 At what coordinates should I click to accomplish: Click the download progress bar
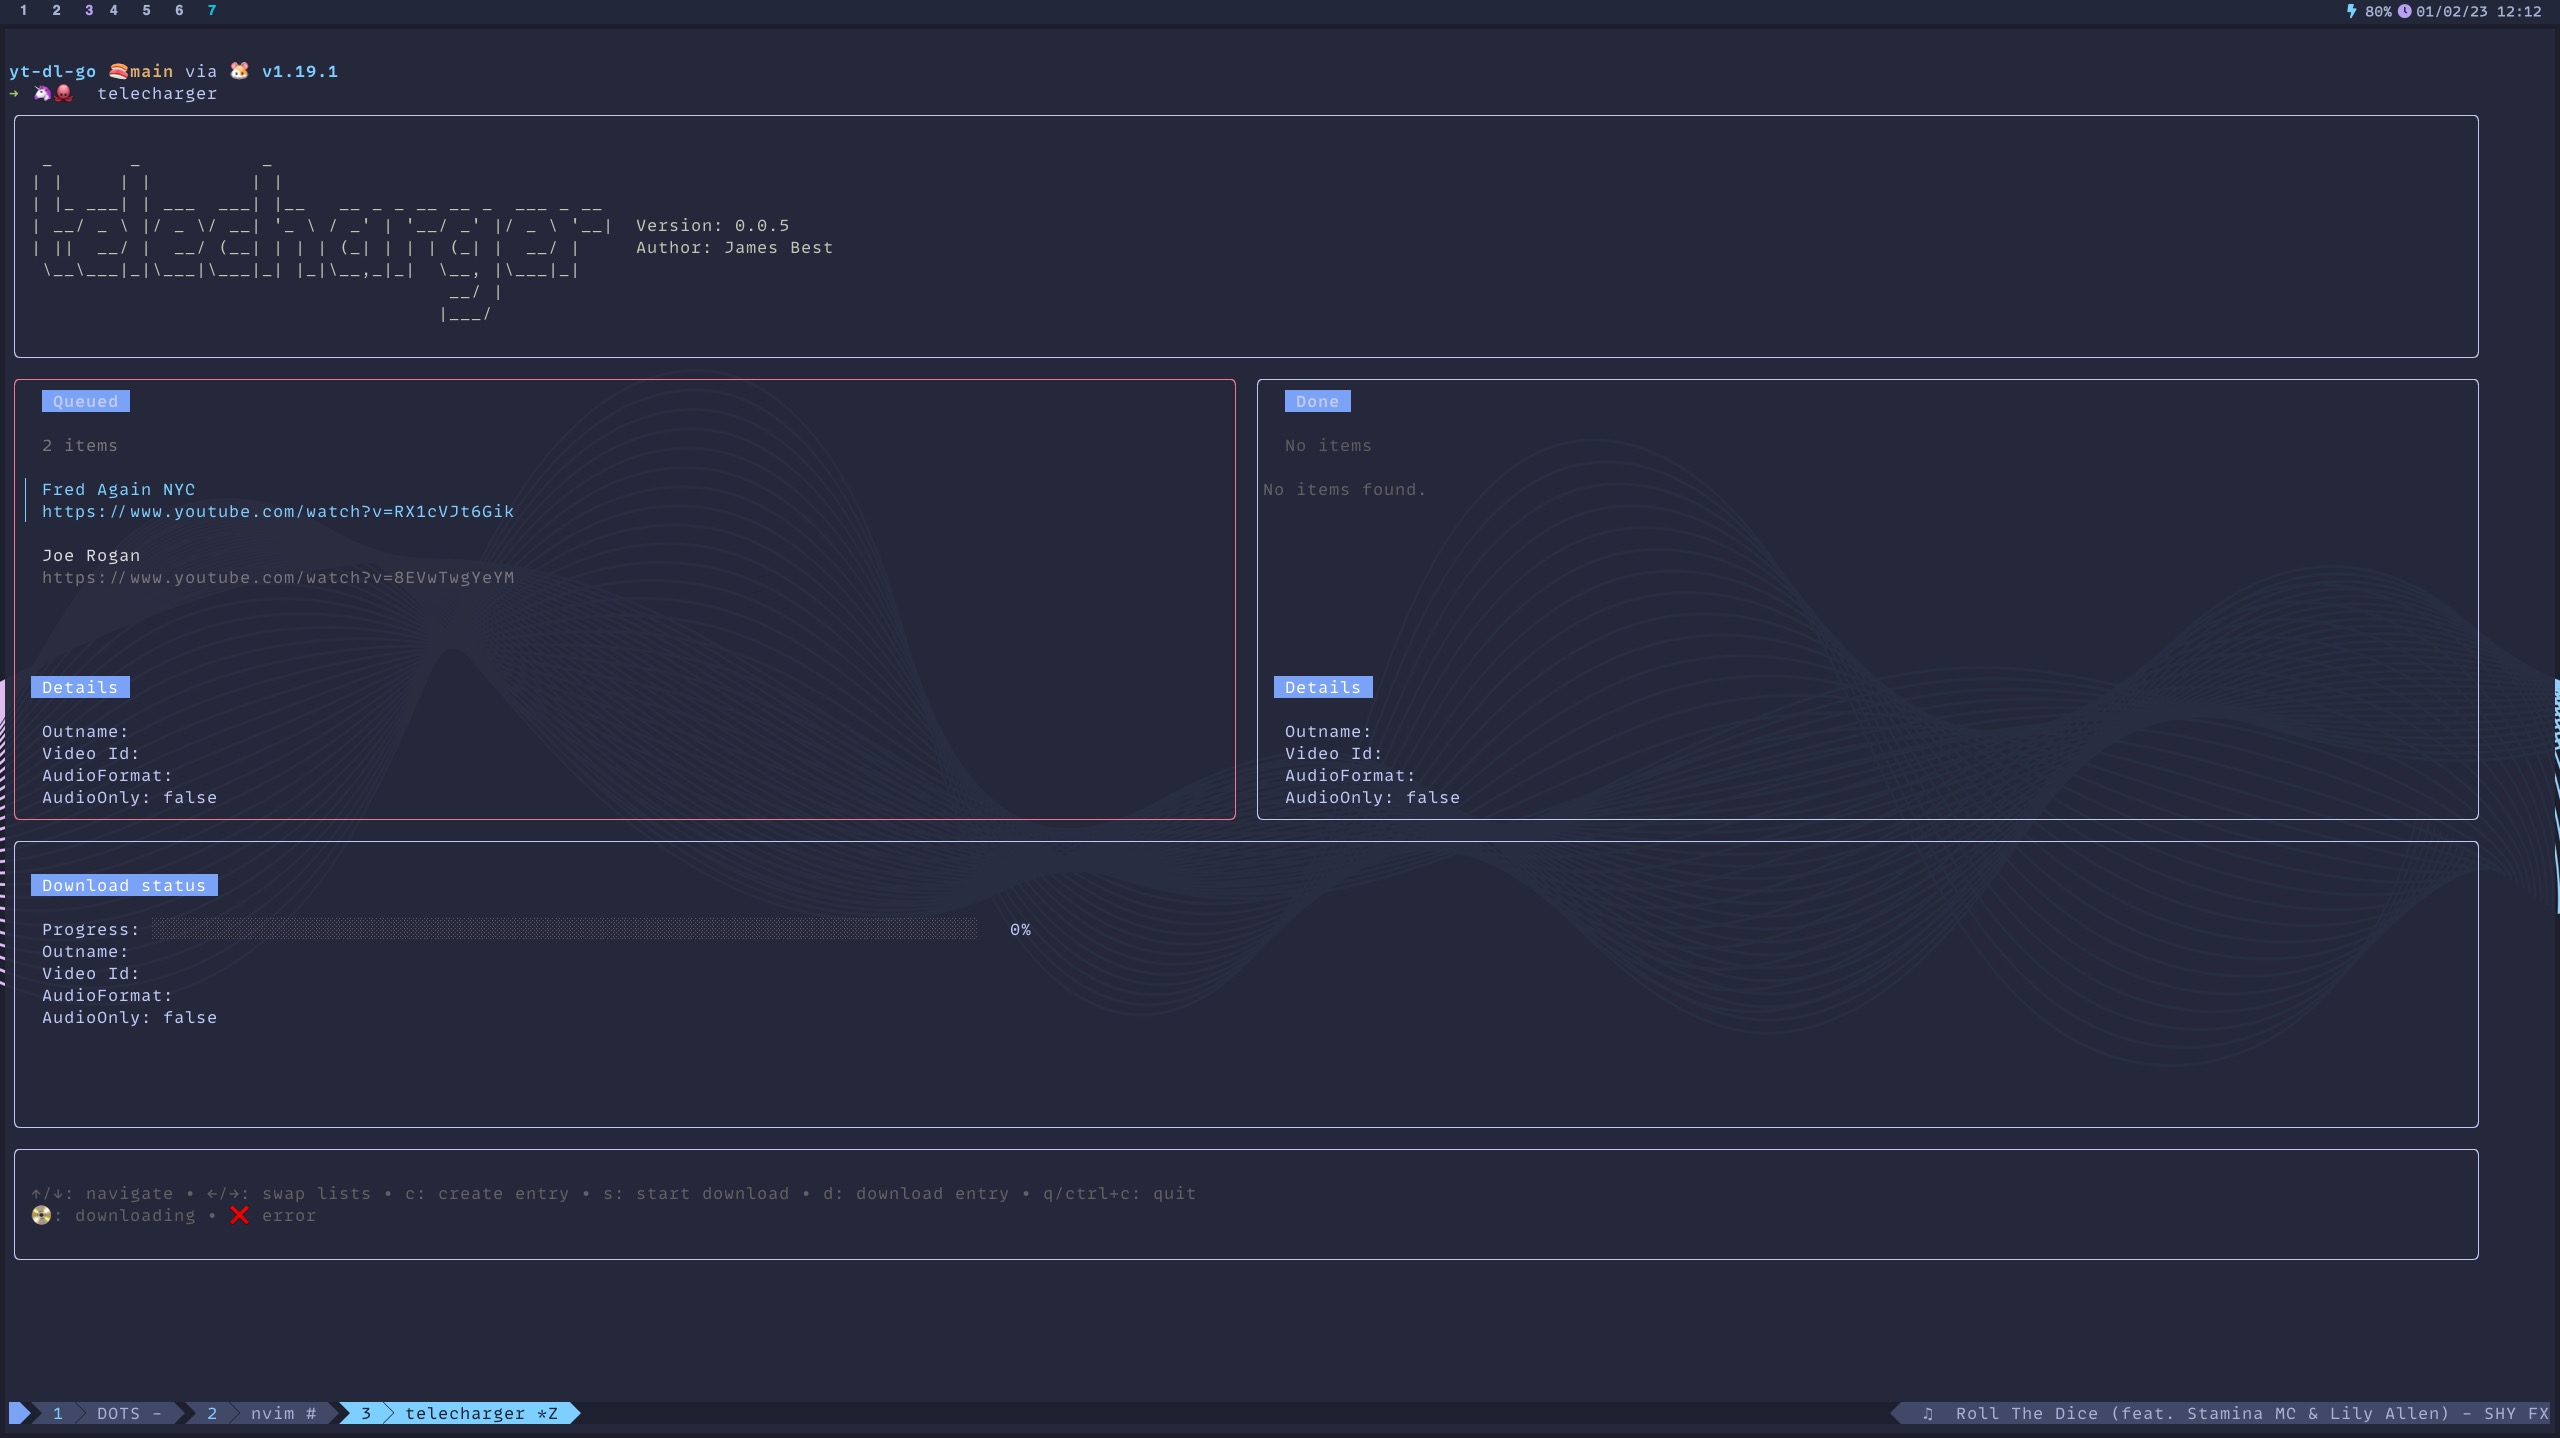(565, 929)
